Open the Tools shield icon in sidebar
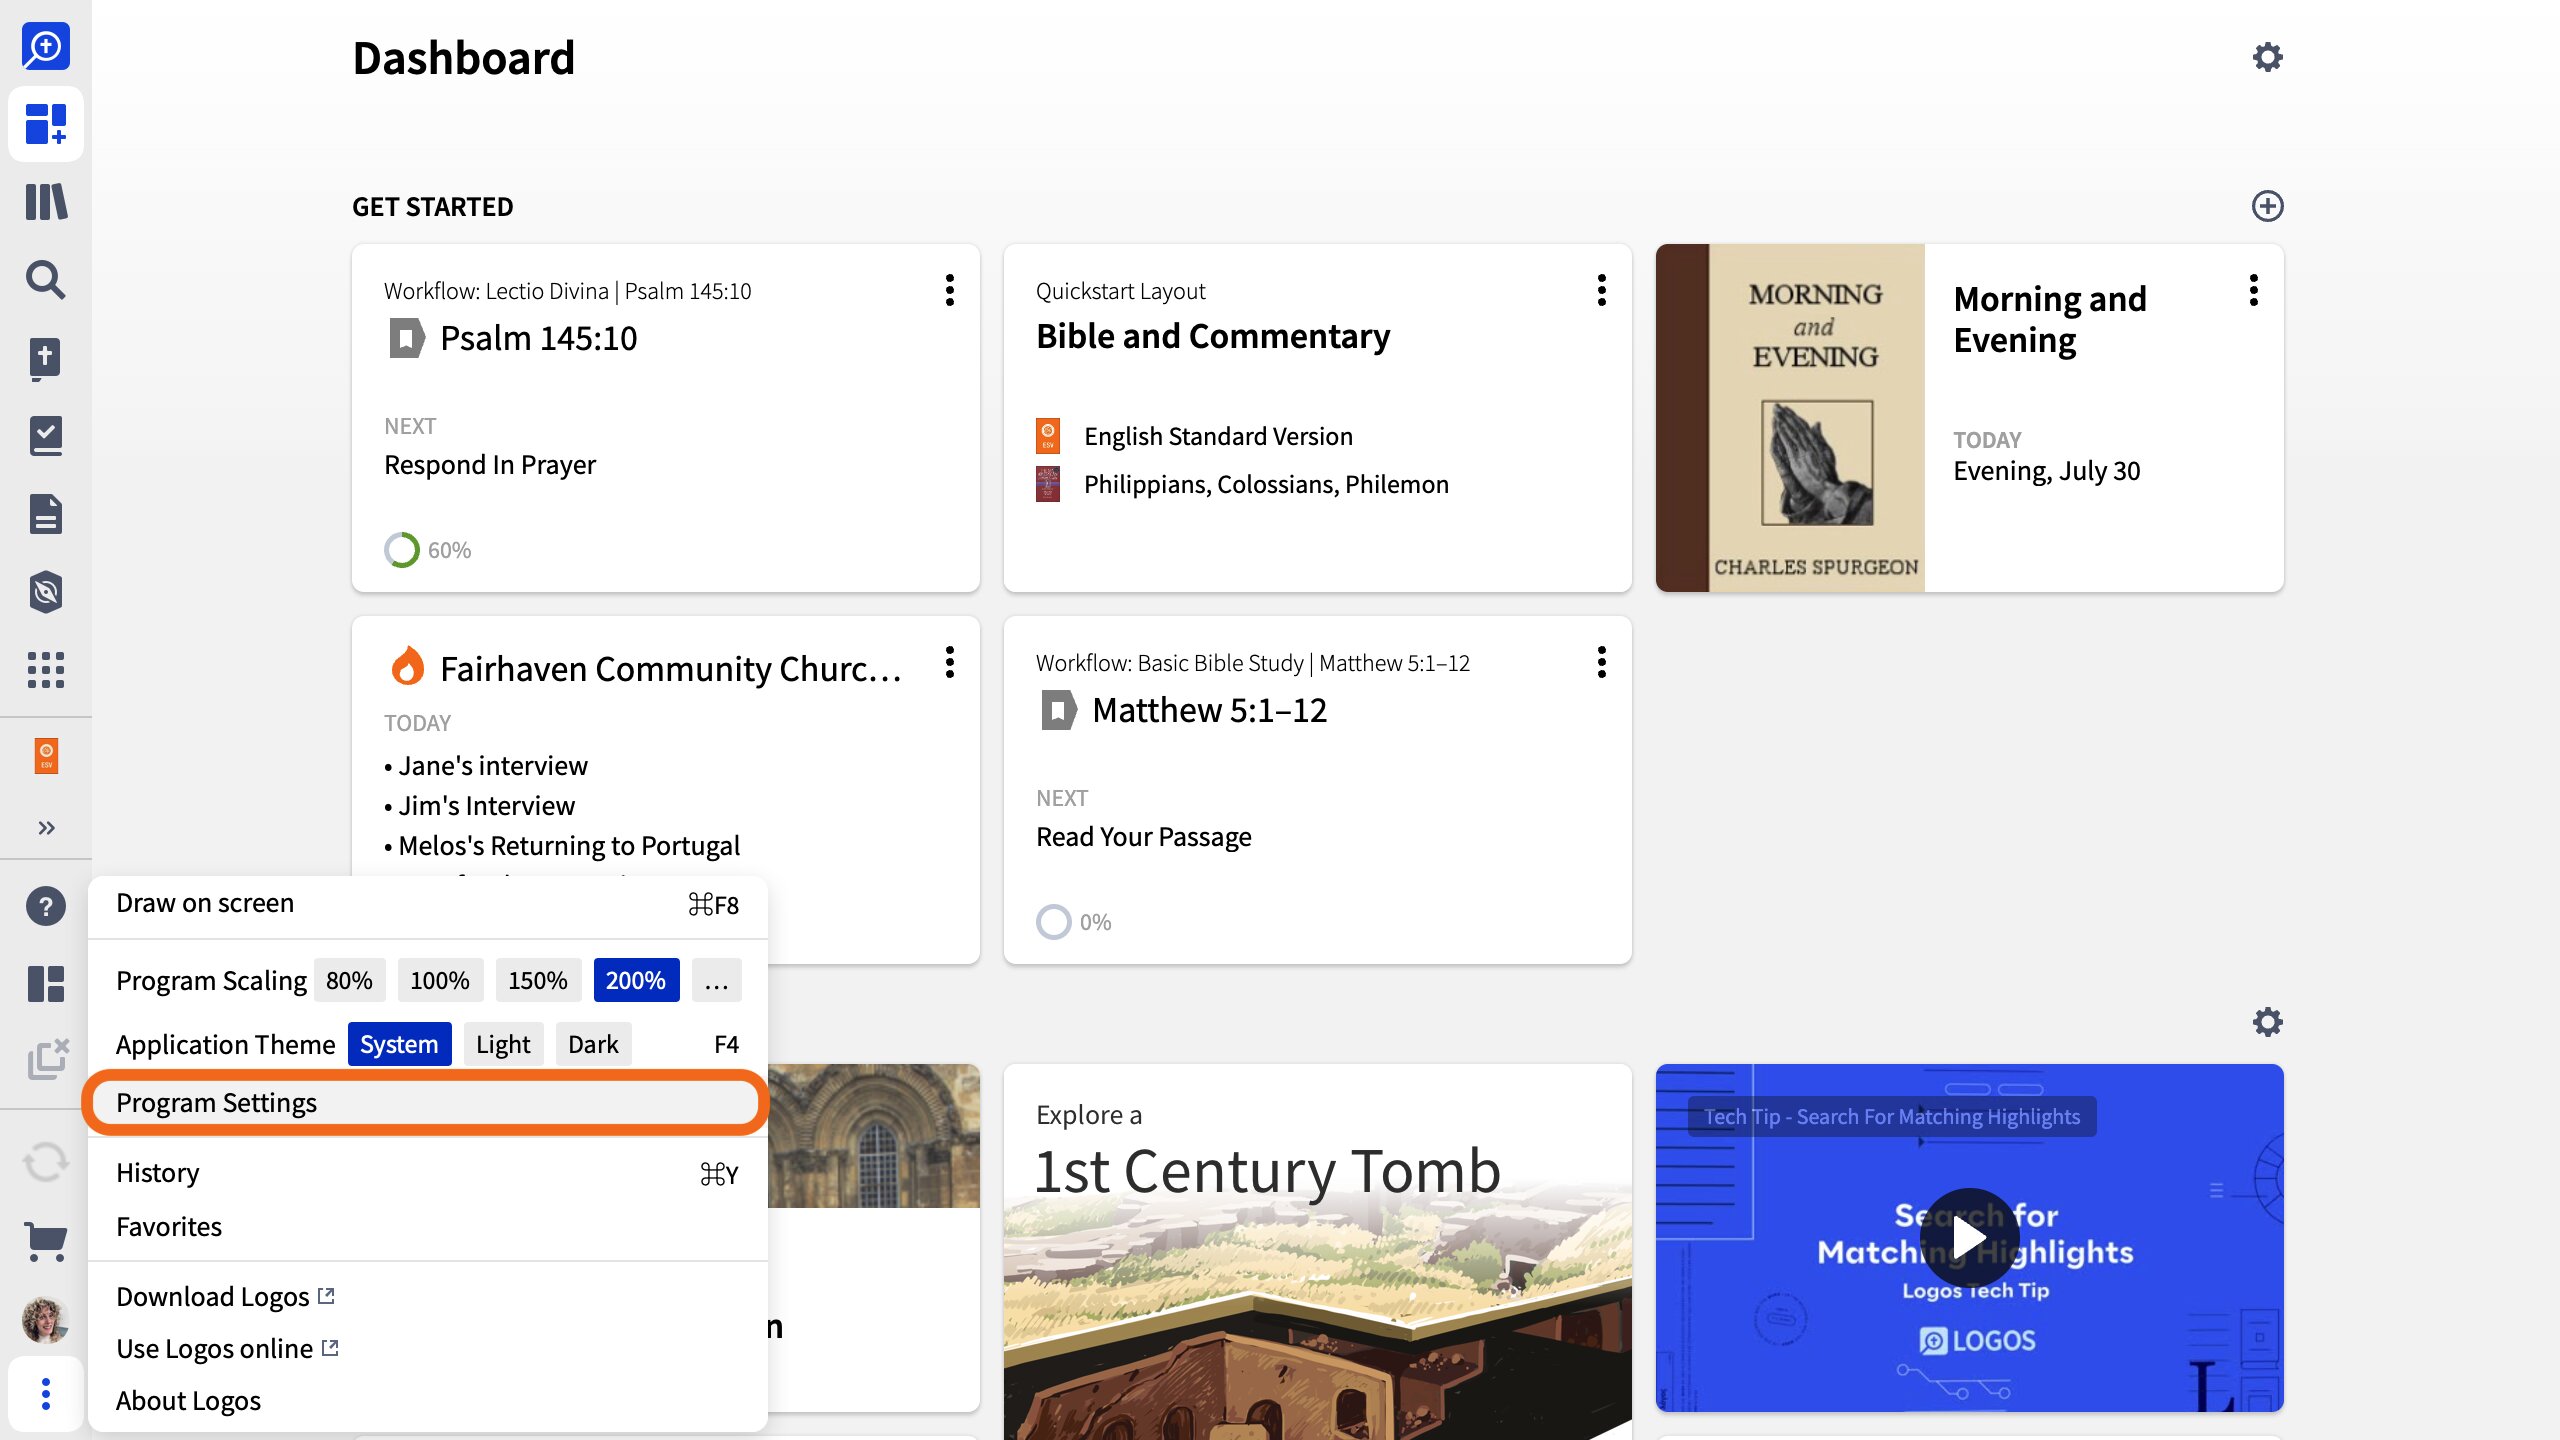2560x1440 pixels. (46, 592)
